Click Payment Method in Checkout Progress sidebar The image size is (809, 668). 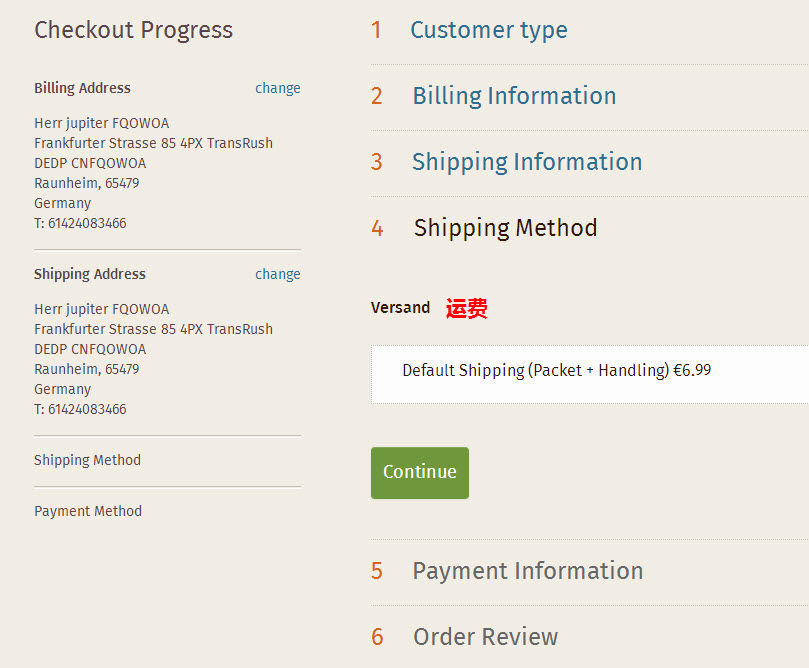point(88,511)
